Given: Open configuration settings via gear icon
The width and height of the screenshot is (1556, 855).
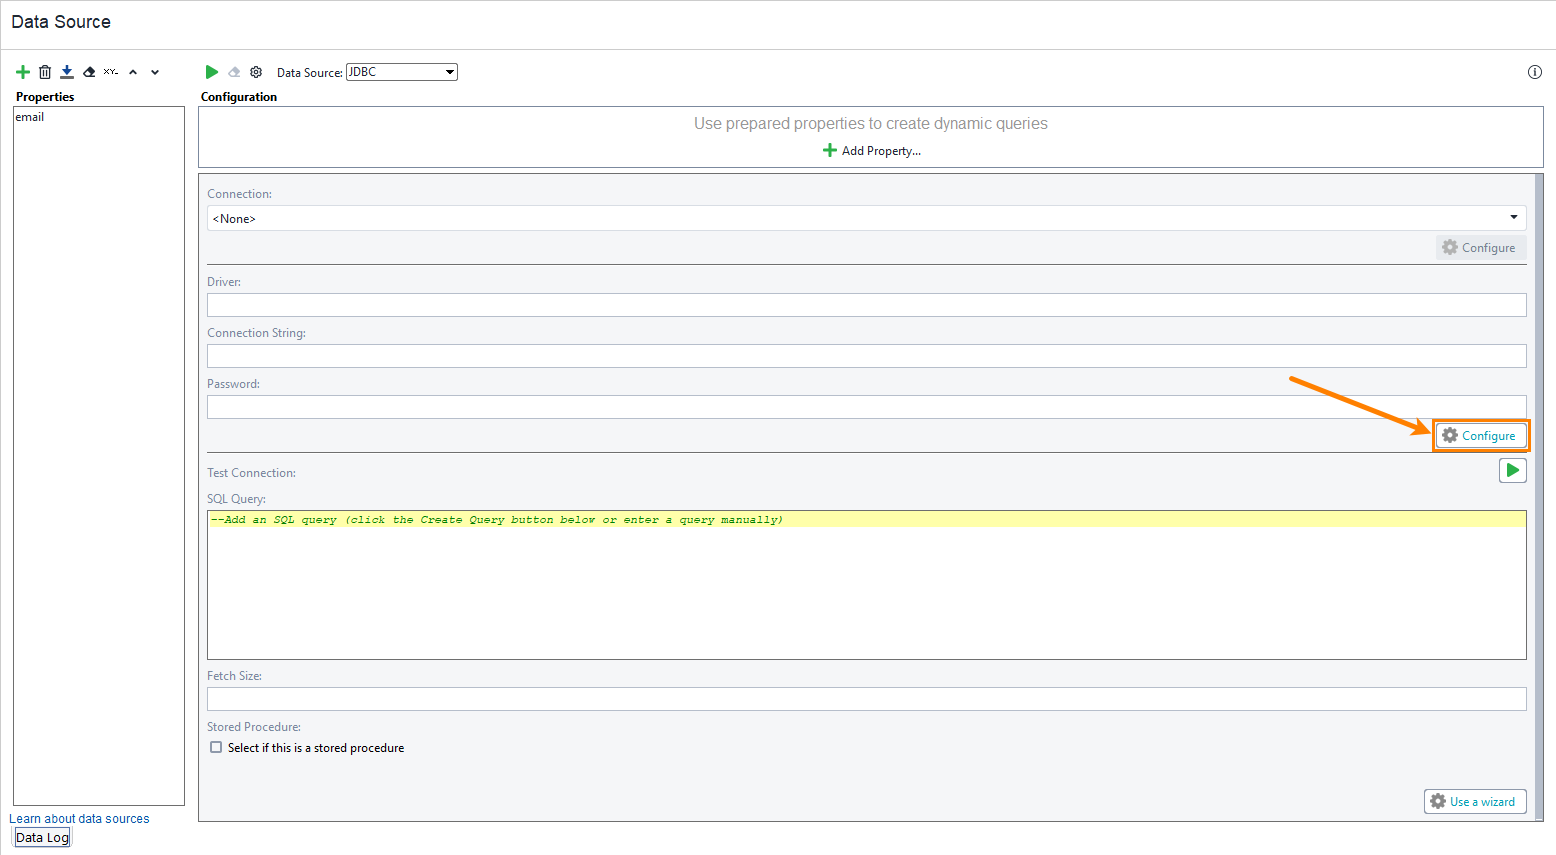Looking at the screenshot, I should [x=256, y=71].
